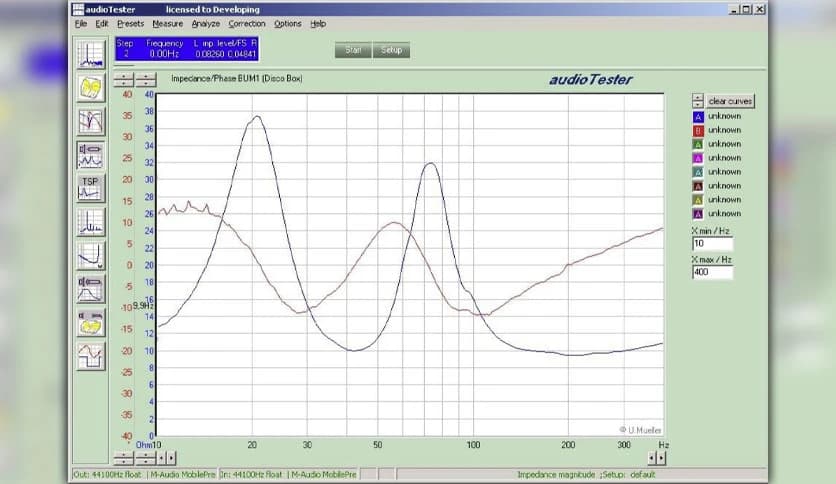This screenshot has height=484, width=836.
Task: Select blue curve A marker
Action: 698,117
